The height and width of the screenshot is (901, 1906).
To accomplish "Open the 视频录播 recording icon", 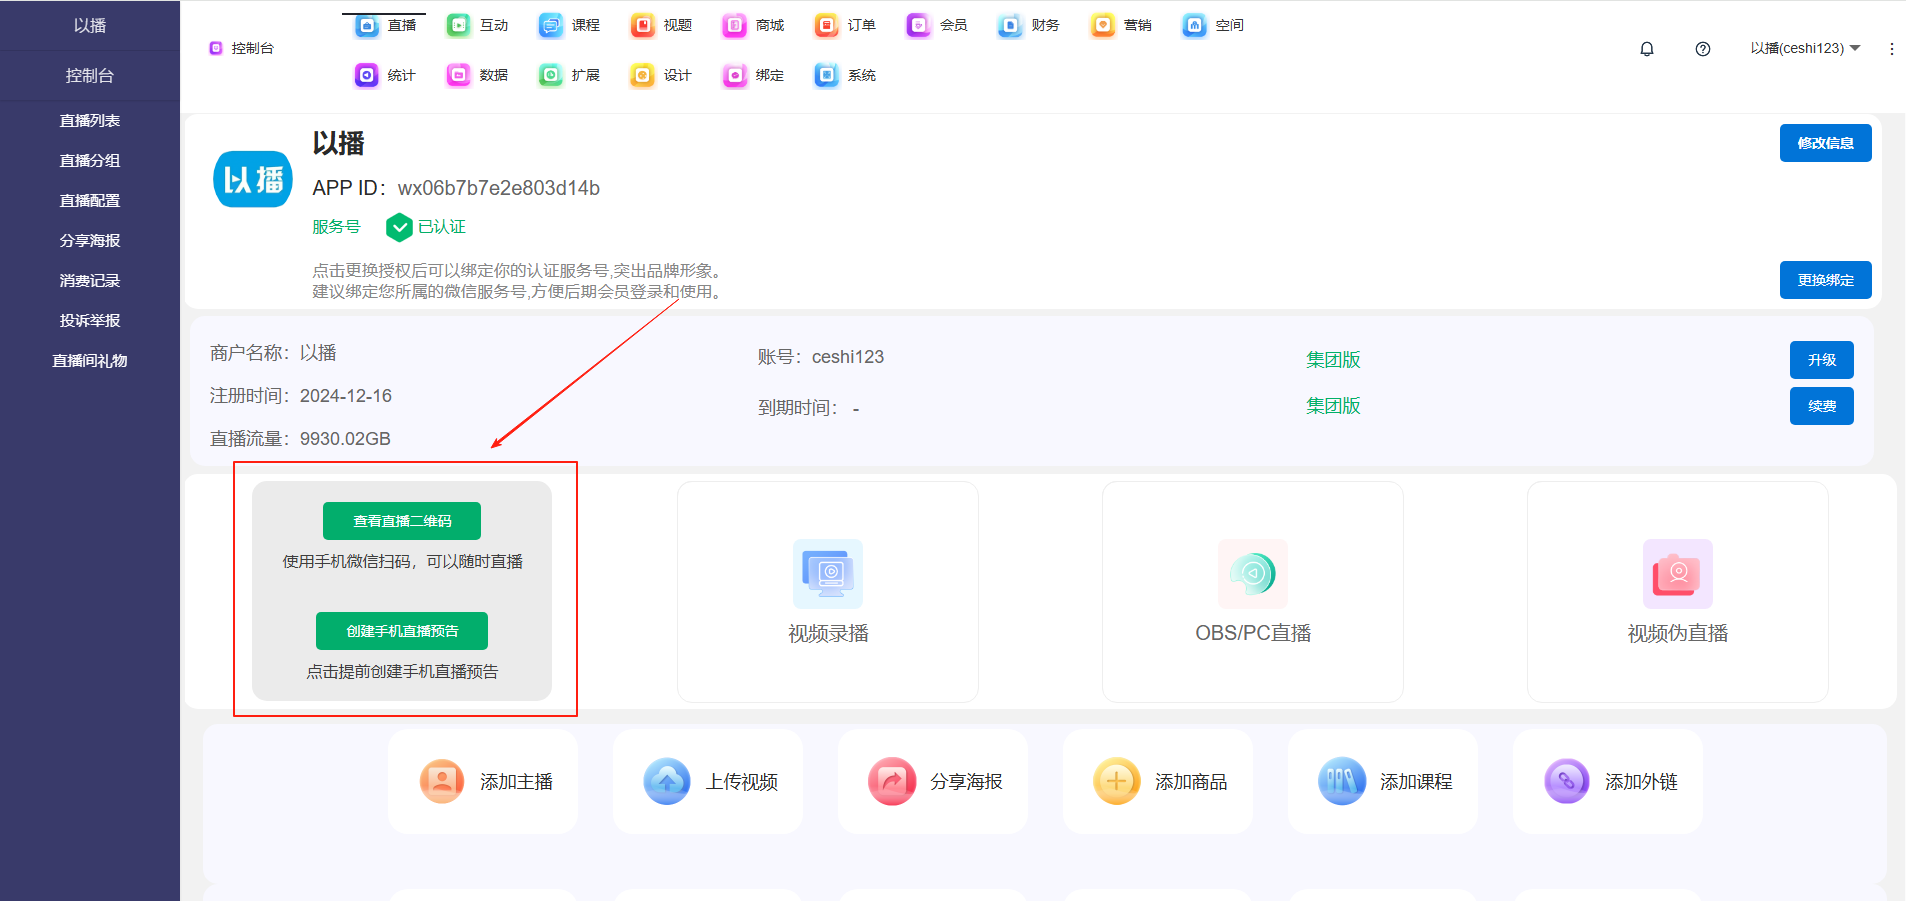I will (828, 574).
